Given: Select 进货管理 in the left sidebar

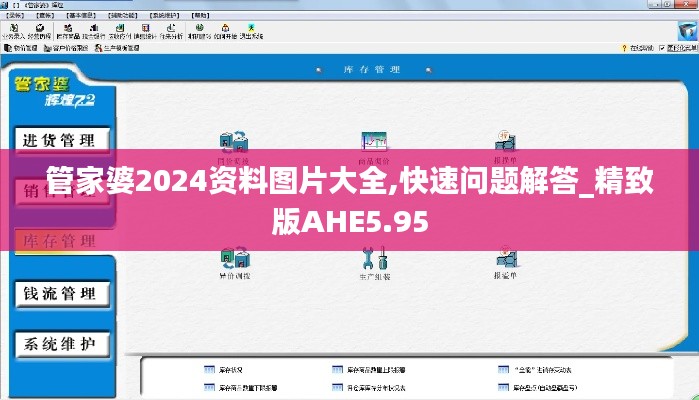Looking at the screenshot, I should [60, 140].
